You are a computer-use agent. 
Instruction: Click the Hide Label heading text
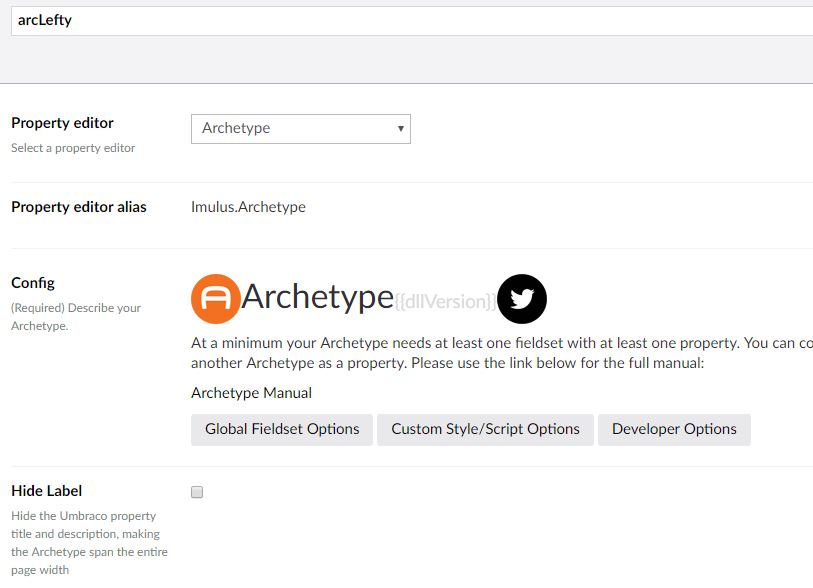46,491
